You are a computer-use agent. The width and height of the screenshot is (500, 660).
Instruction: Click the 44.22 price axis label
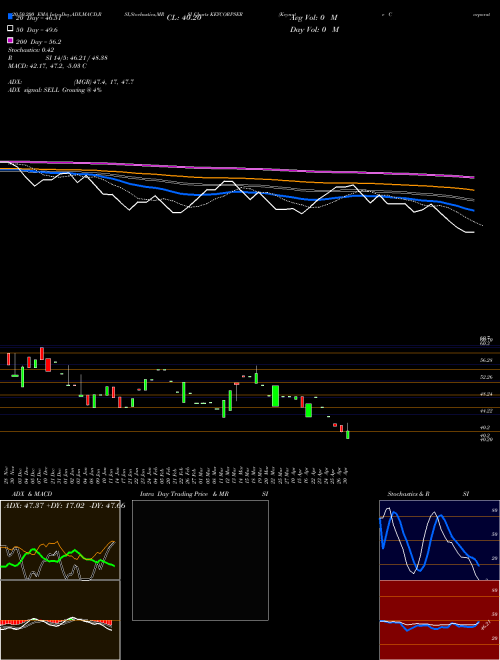(x=486, y=411)
